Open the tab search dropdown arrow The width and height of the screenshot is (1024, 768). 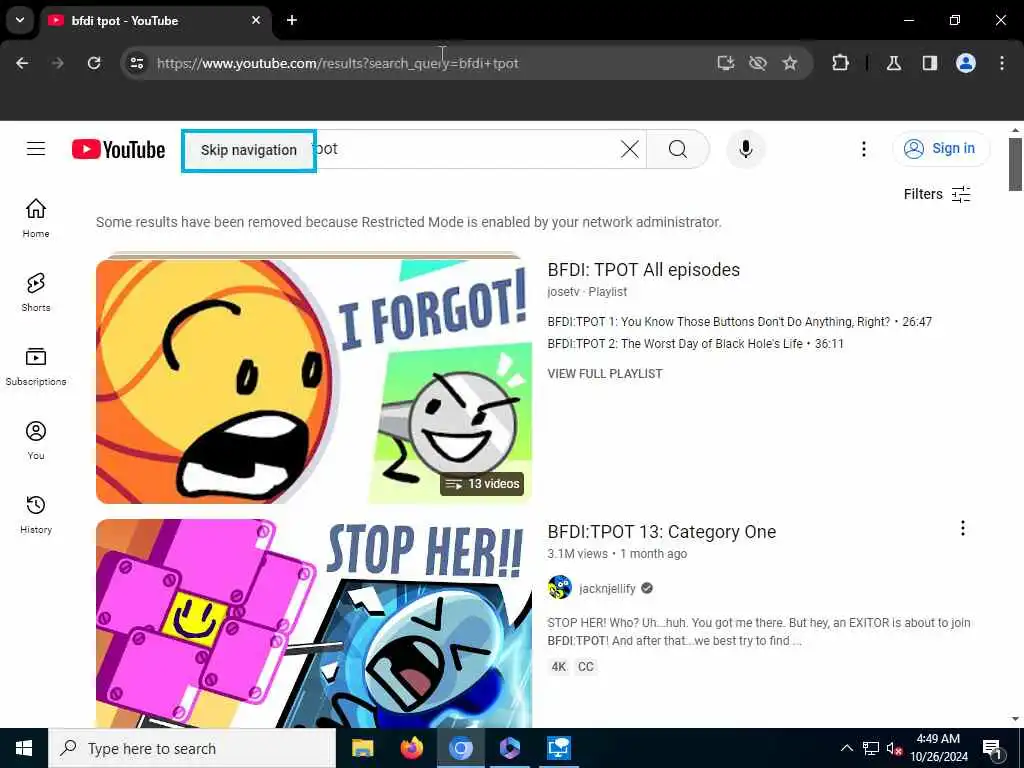[20, 20]
